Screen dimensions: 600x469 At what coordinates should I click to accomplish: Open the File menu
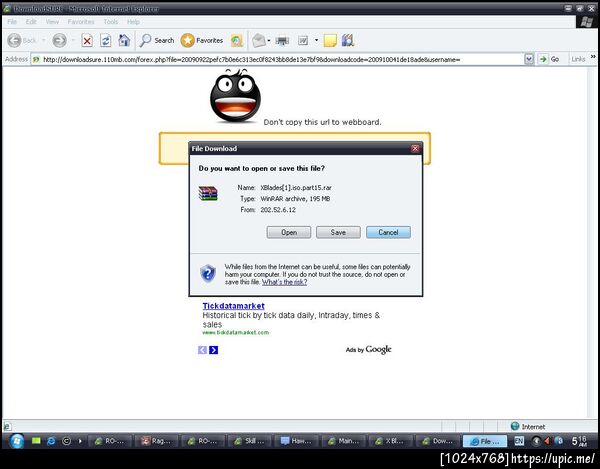click(x=12, y=22)
